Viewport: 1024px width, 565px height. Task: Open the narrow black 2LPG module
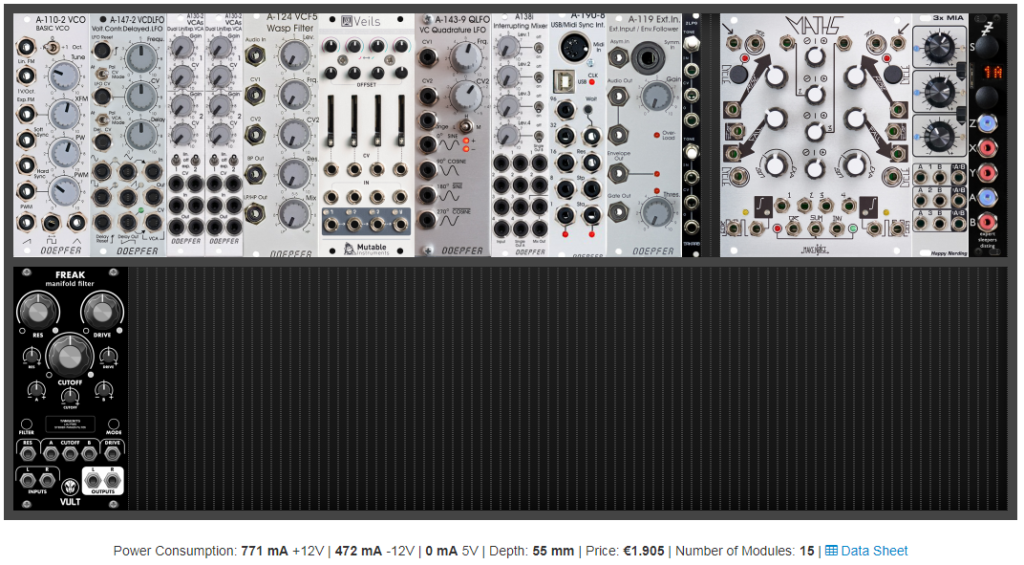click(691, 135)
